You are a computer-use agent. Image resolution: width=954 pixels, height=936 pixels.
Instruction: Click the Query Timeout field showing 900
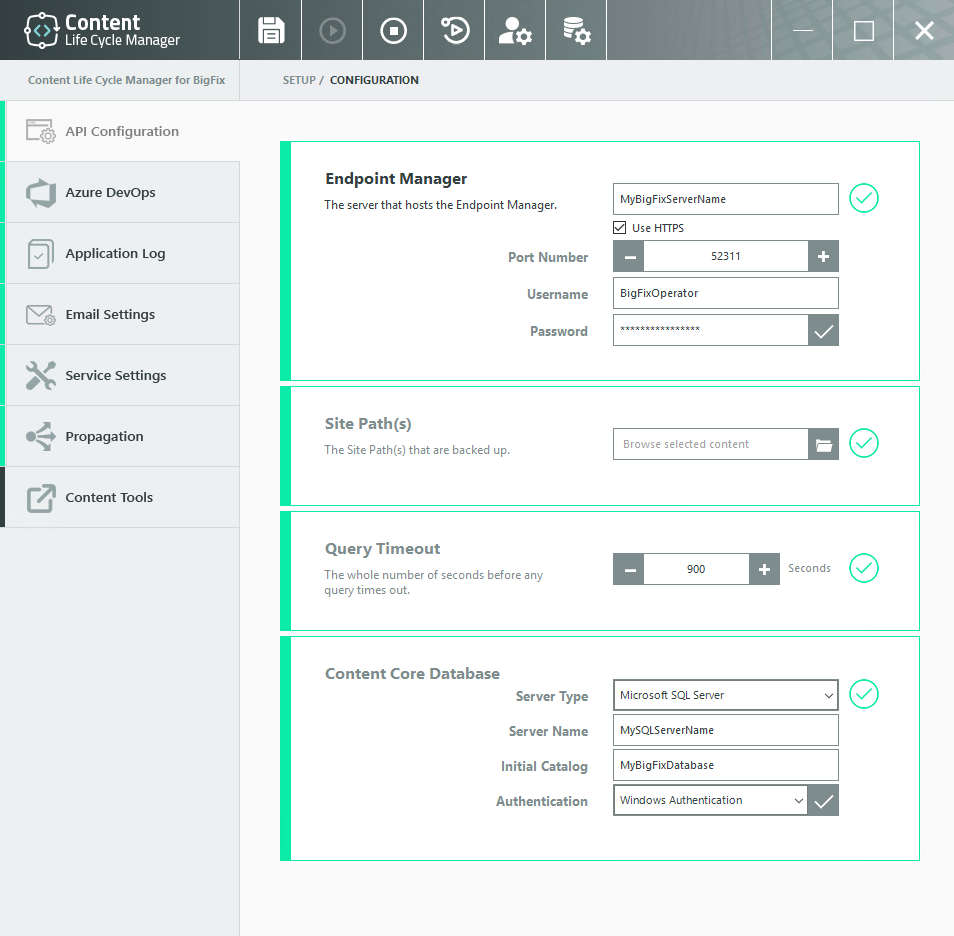tap(696, 569)
